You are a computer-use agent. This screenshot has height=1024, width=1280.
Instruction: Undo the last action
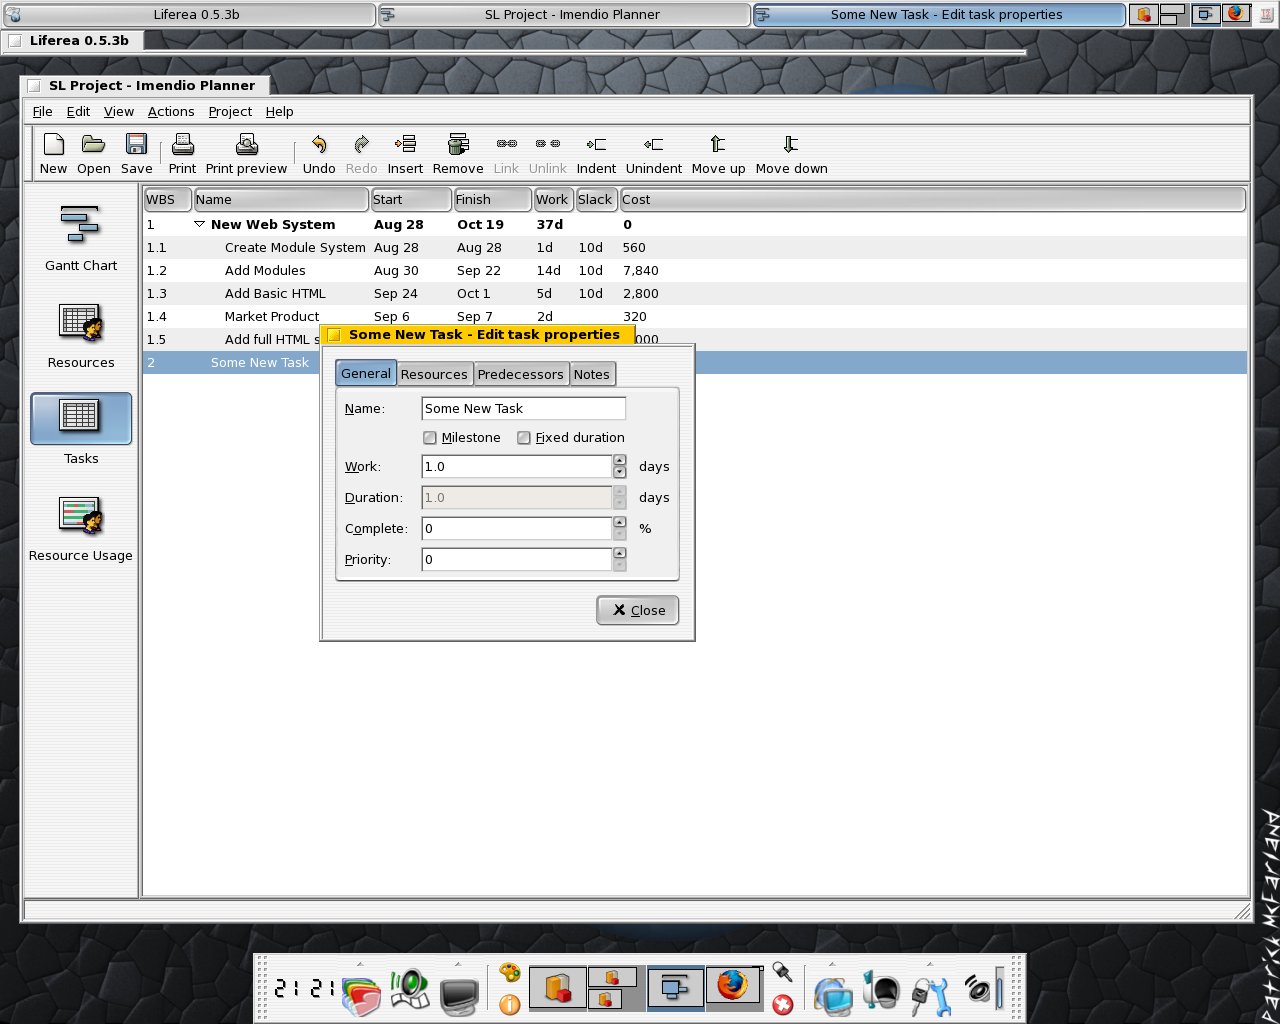coord(319,154)
